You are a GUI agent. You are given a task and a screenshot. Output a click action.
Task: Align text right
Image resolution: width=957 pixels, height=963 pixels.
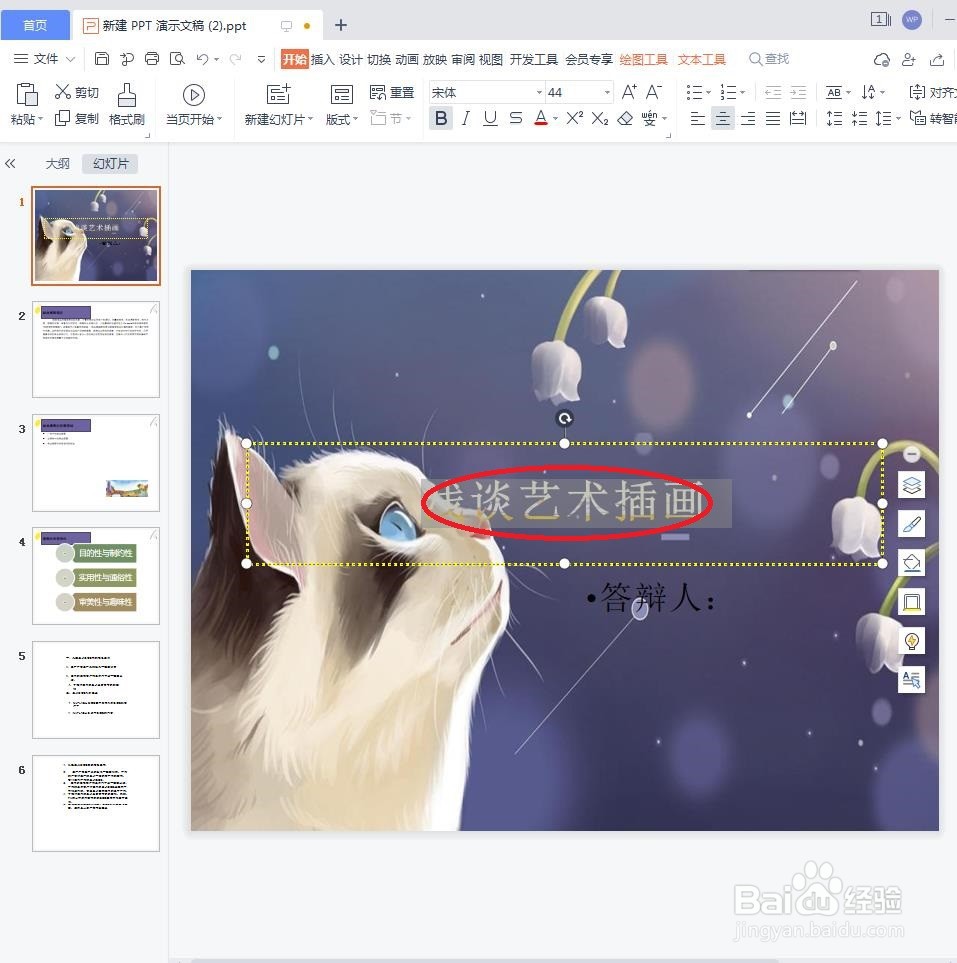pyautogui.click(x=748, y=118)
